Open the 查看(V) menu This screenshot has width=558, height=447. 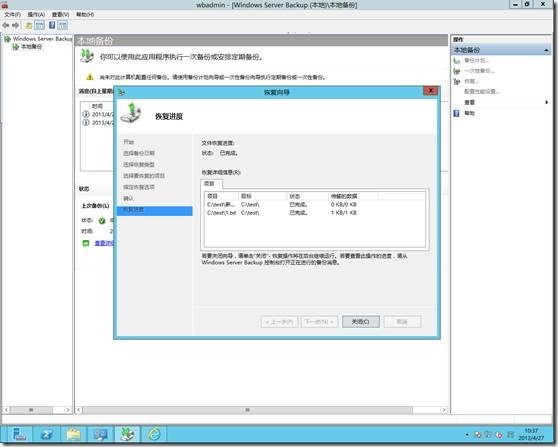pyautogui.click(x=60, y=14)
